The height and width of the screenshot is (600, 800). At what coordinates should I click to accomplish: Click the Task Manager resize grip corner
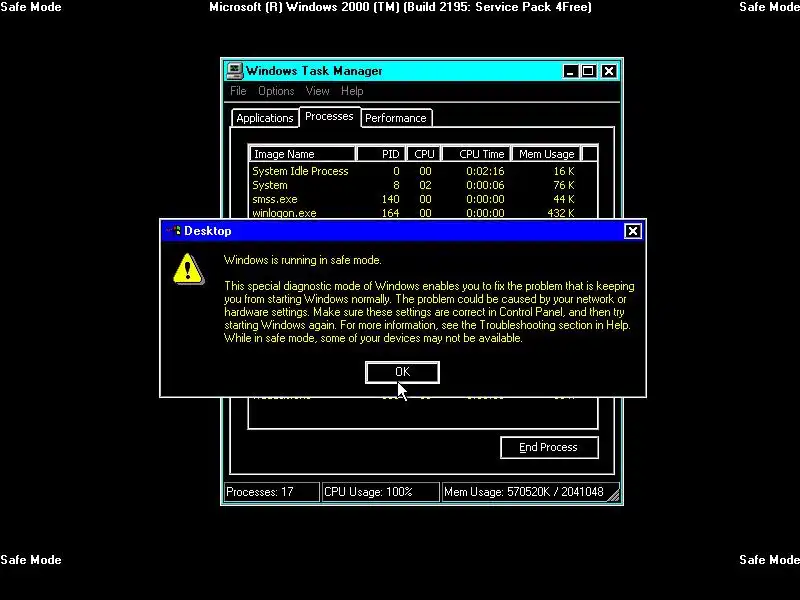click(x=614, y=494)
